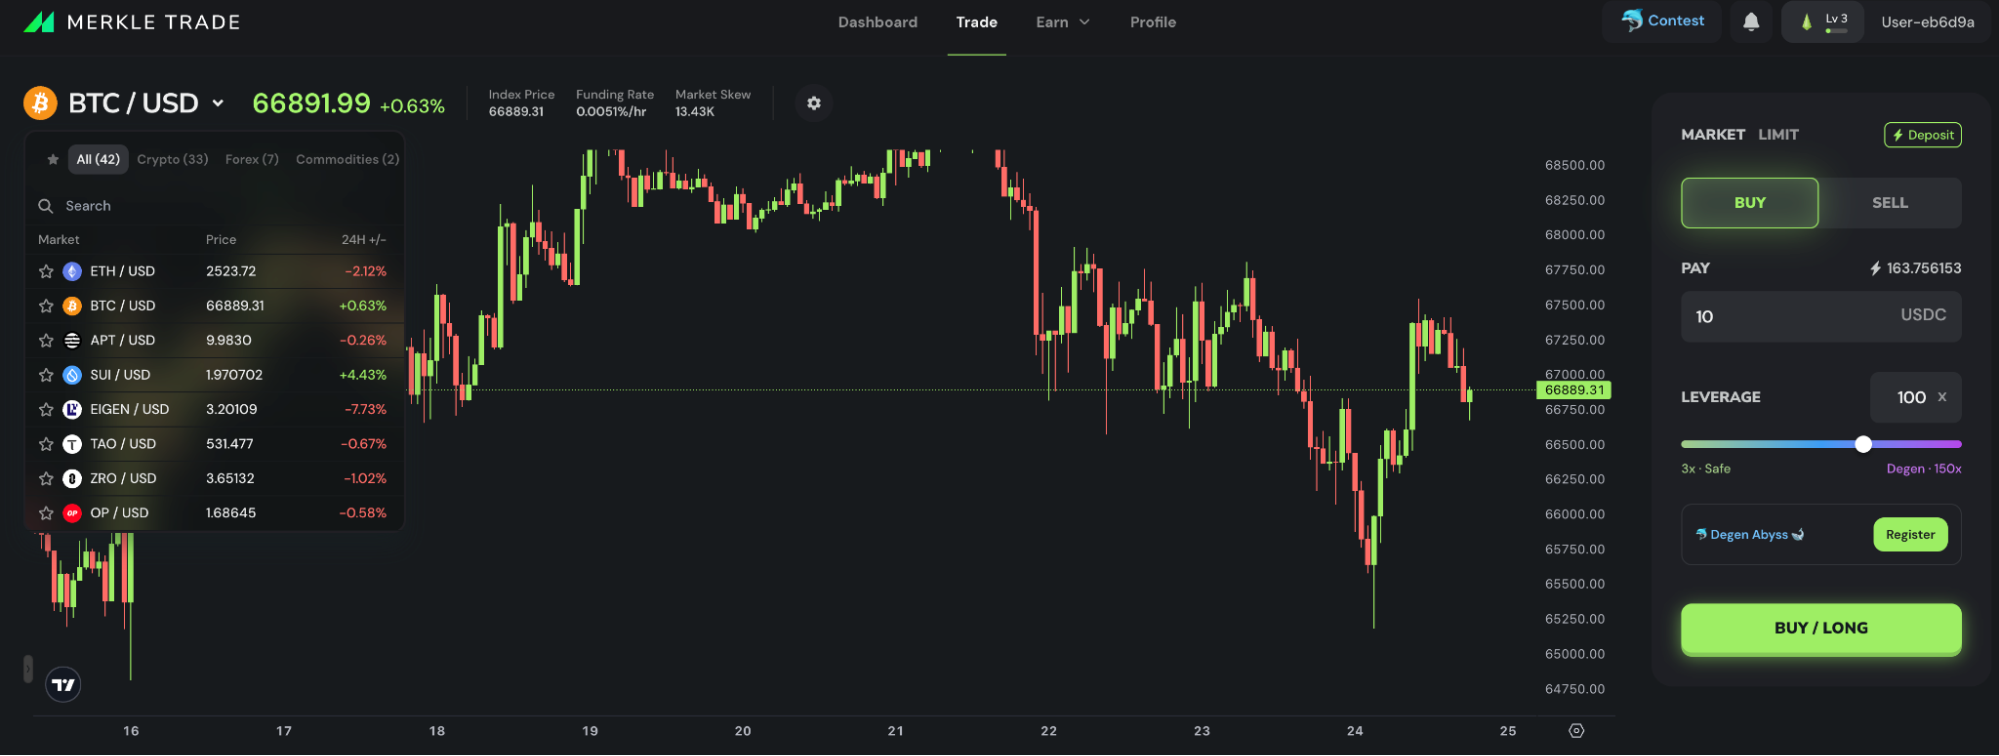Favorite ETH / USD with its star
1999x756 pixels.
tap(46, 271)
